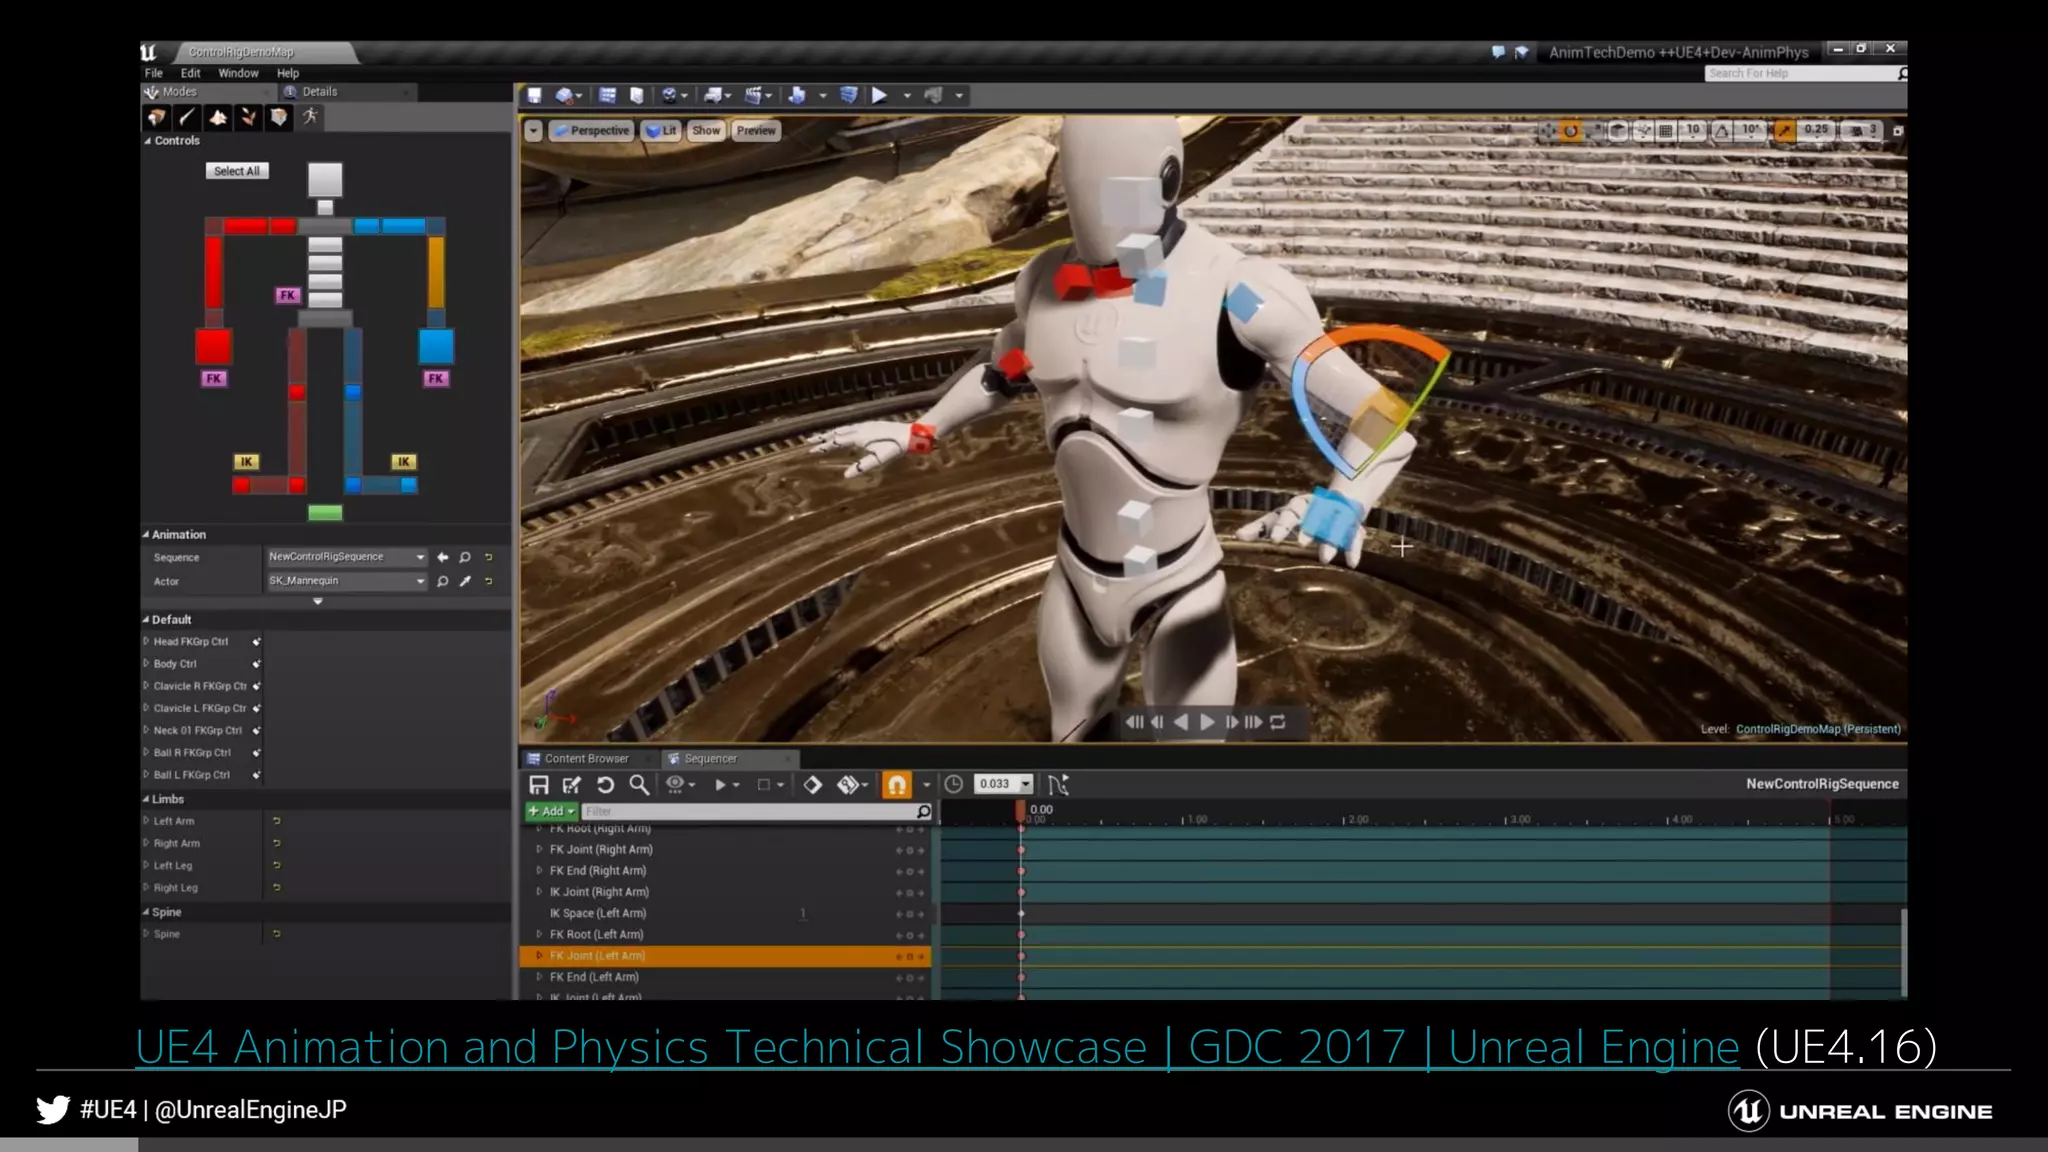2048x1152 pixels.
Task: Click the Blueprints toolbar icon
Action: [713, 95]
